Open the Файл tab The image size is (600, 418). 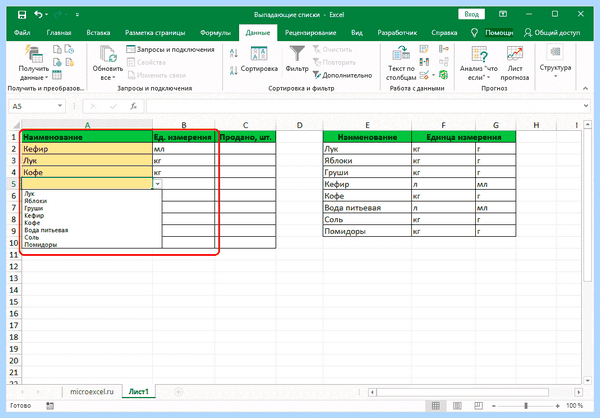[22, 33]
